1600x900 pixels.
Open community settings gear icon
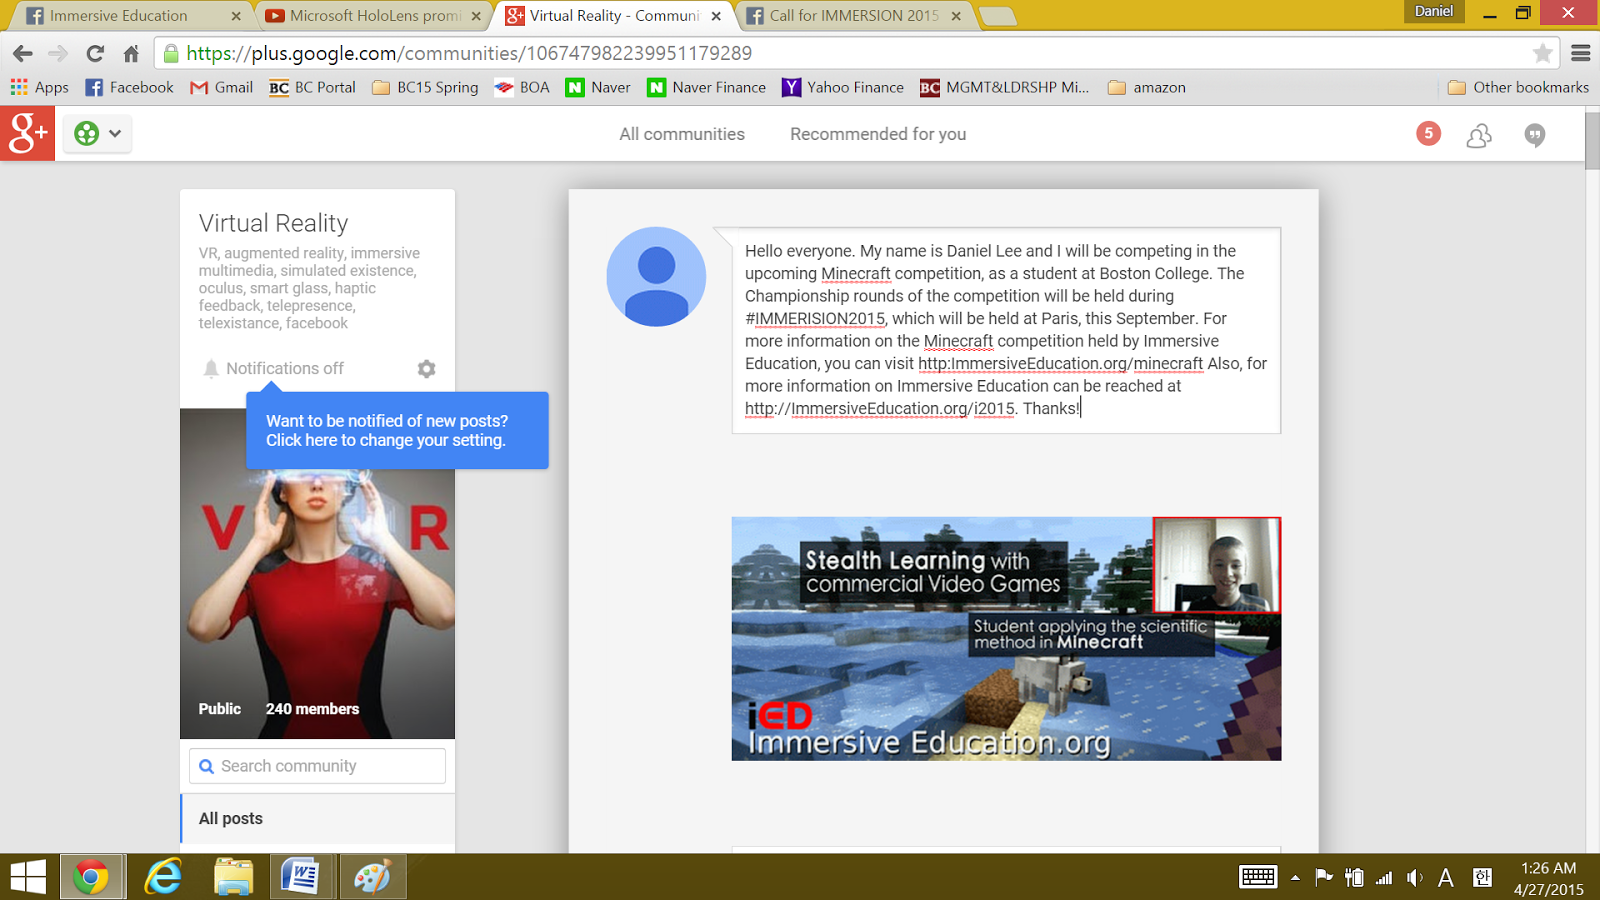[x=427, y=369]
